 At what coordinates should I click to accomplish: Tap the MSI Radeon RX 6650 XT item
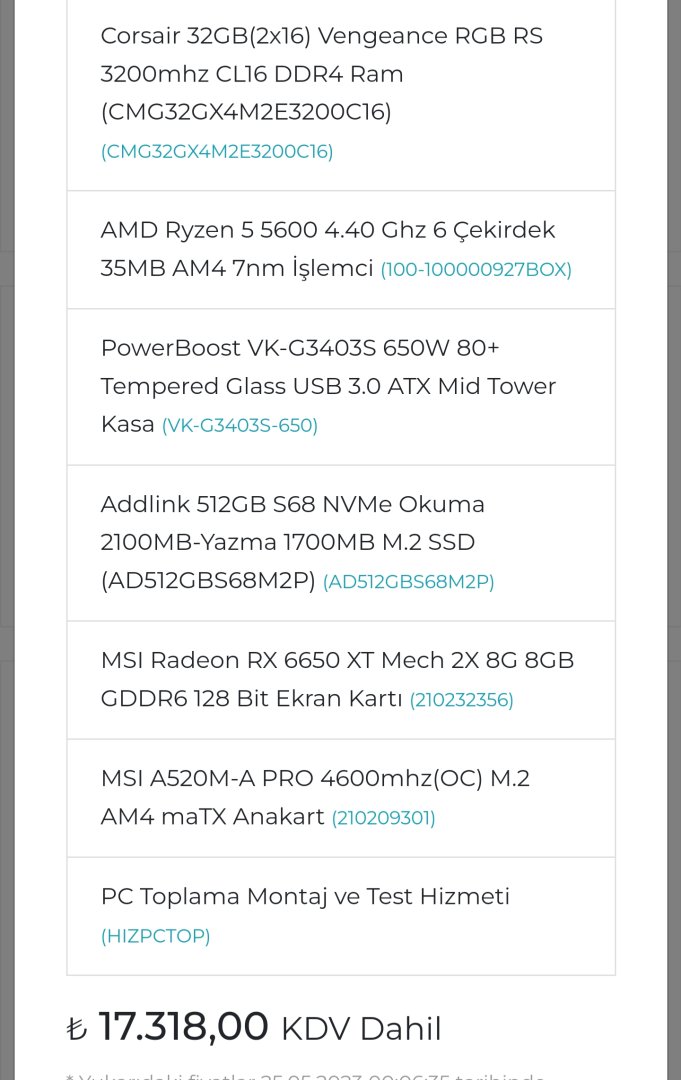click(337, 661)
